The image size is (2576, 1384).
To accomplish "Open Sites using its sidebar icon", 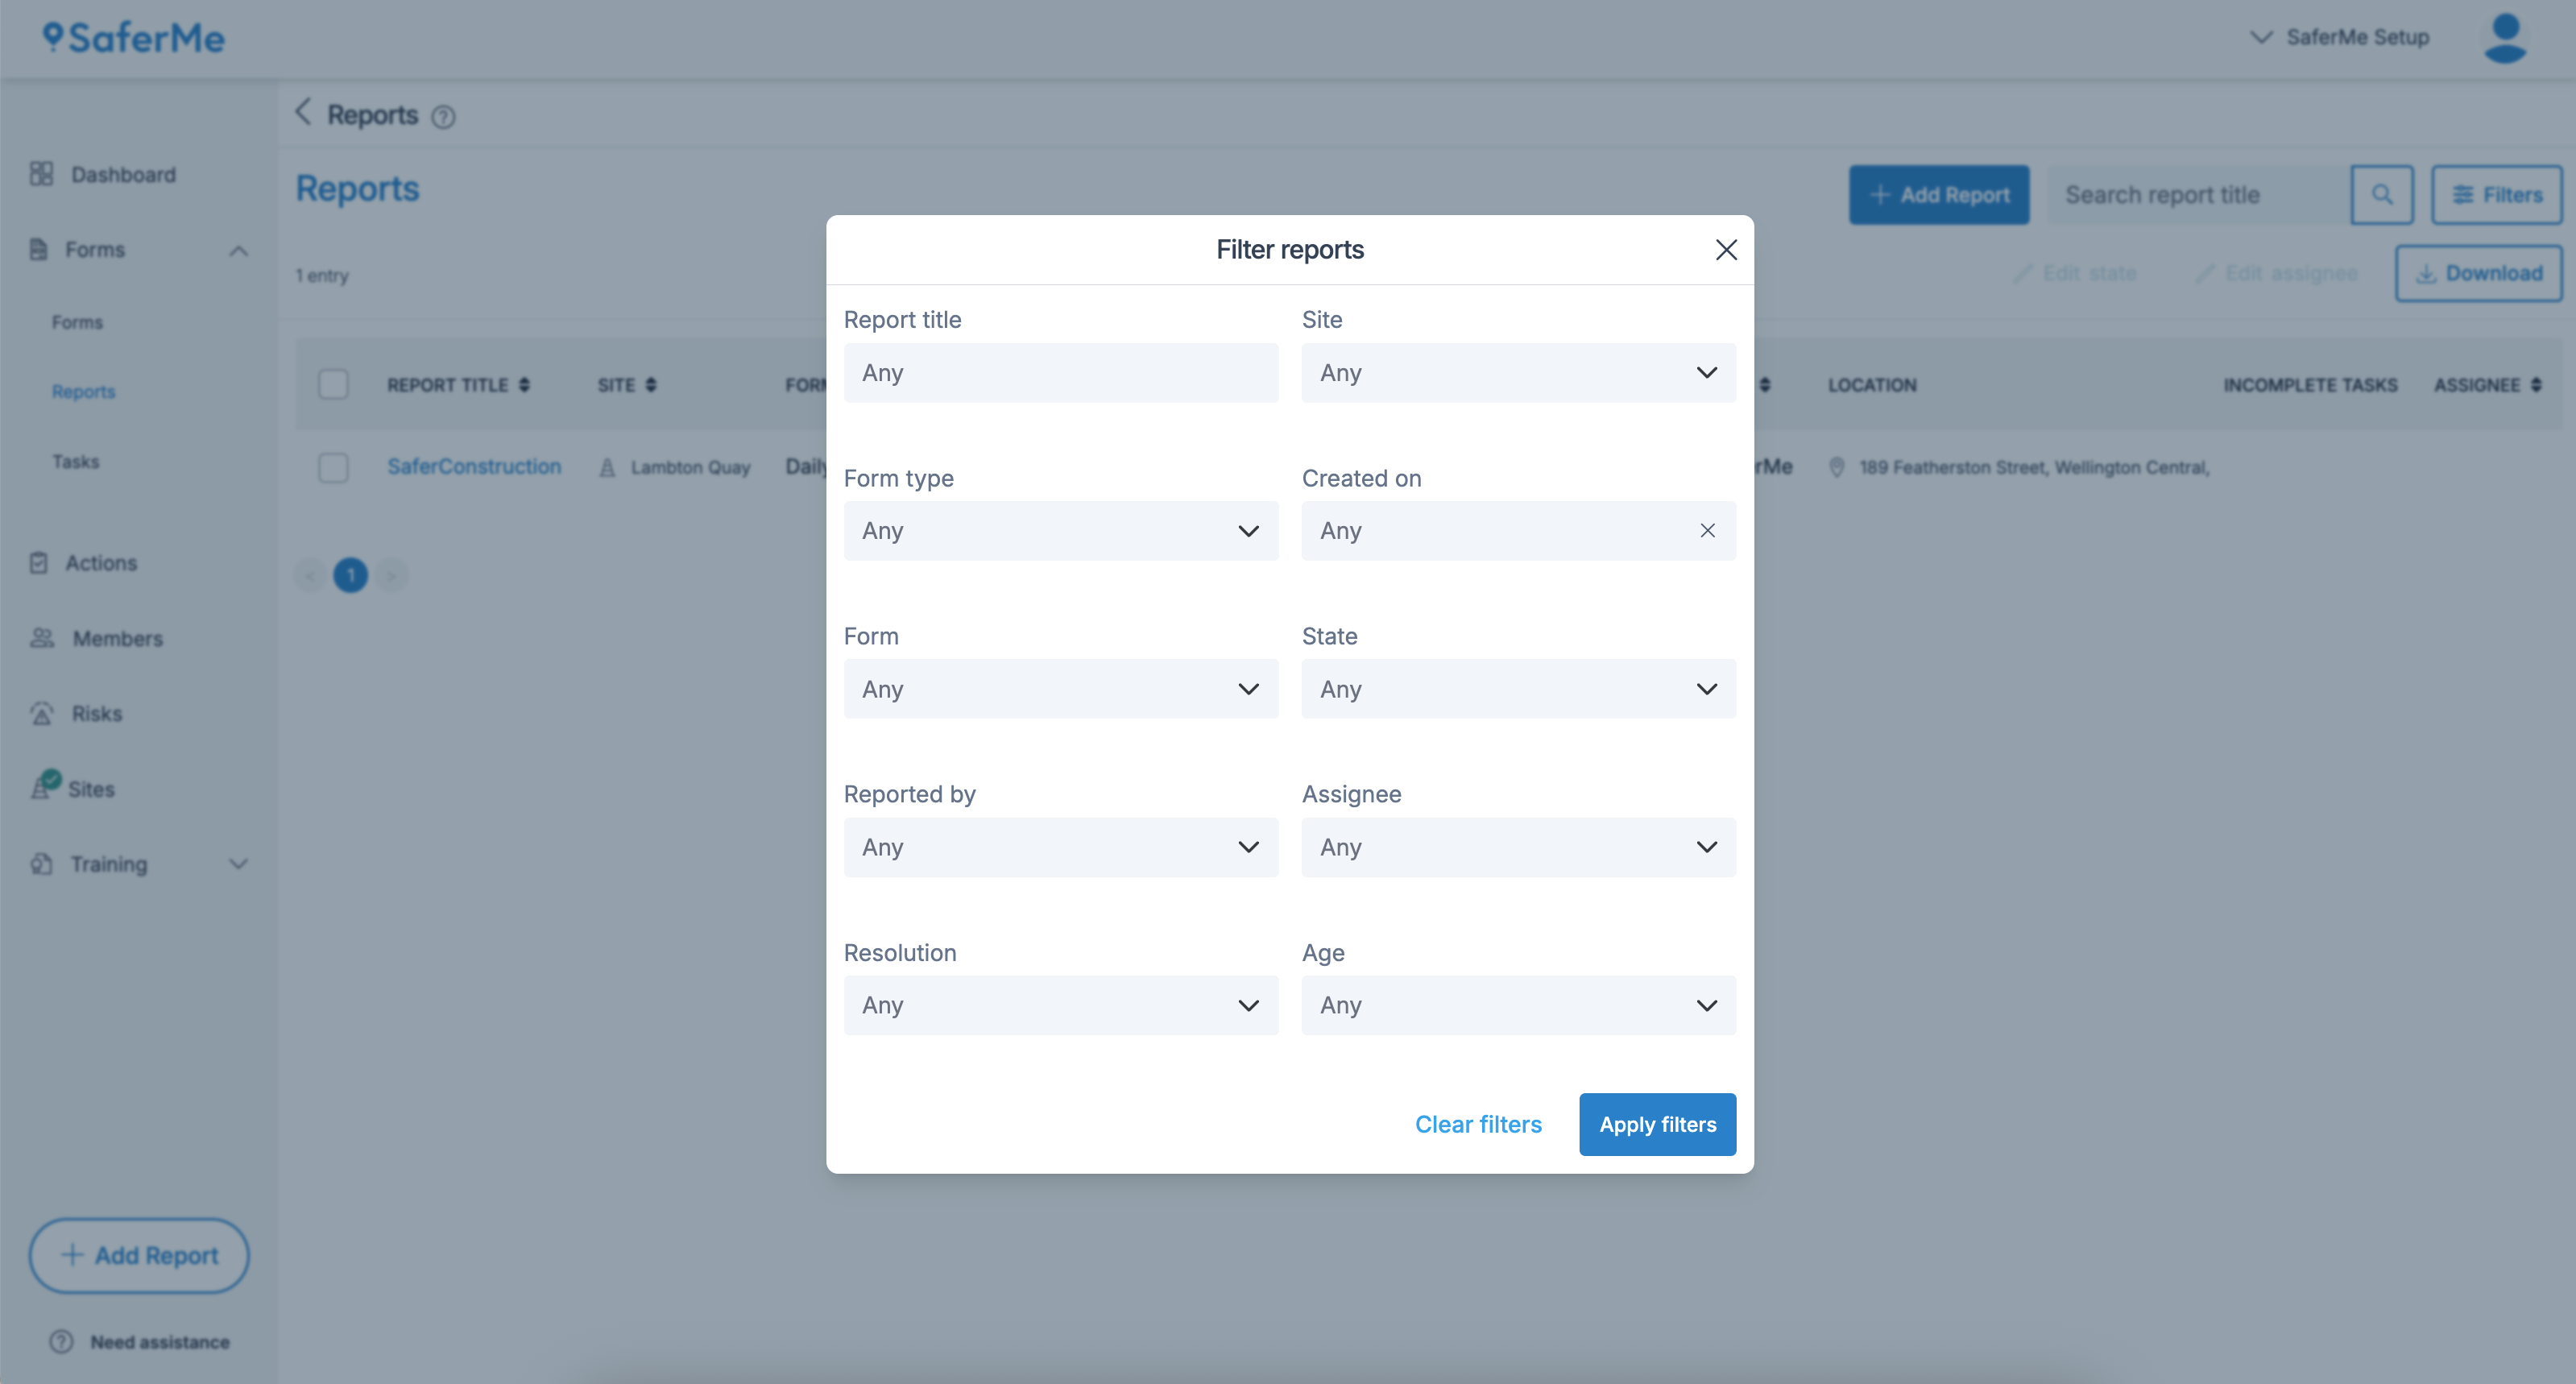I will [x=41, y=788].
